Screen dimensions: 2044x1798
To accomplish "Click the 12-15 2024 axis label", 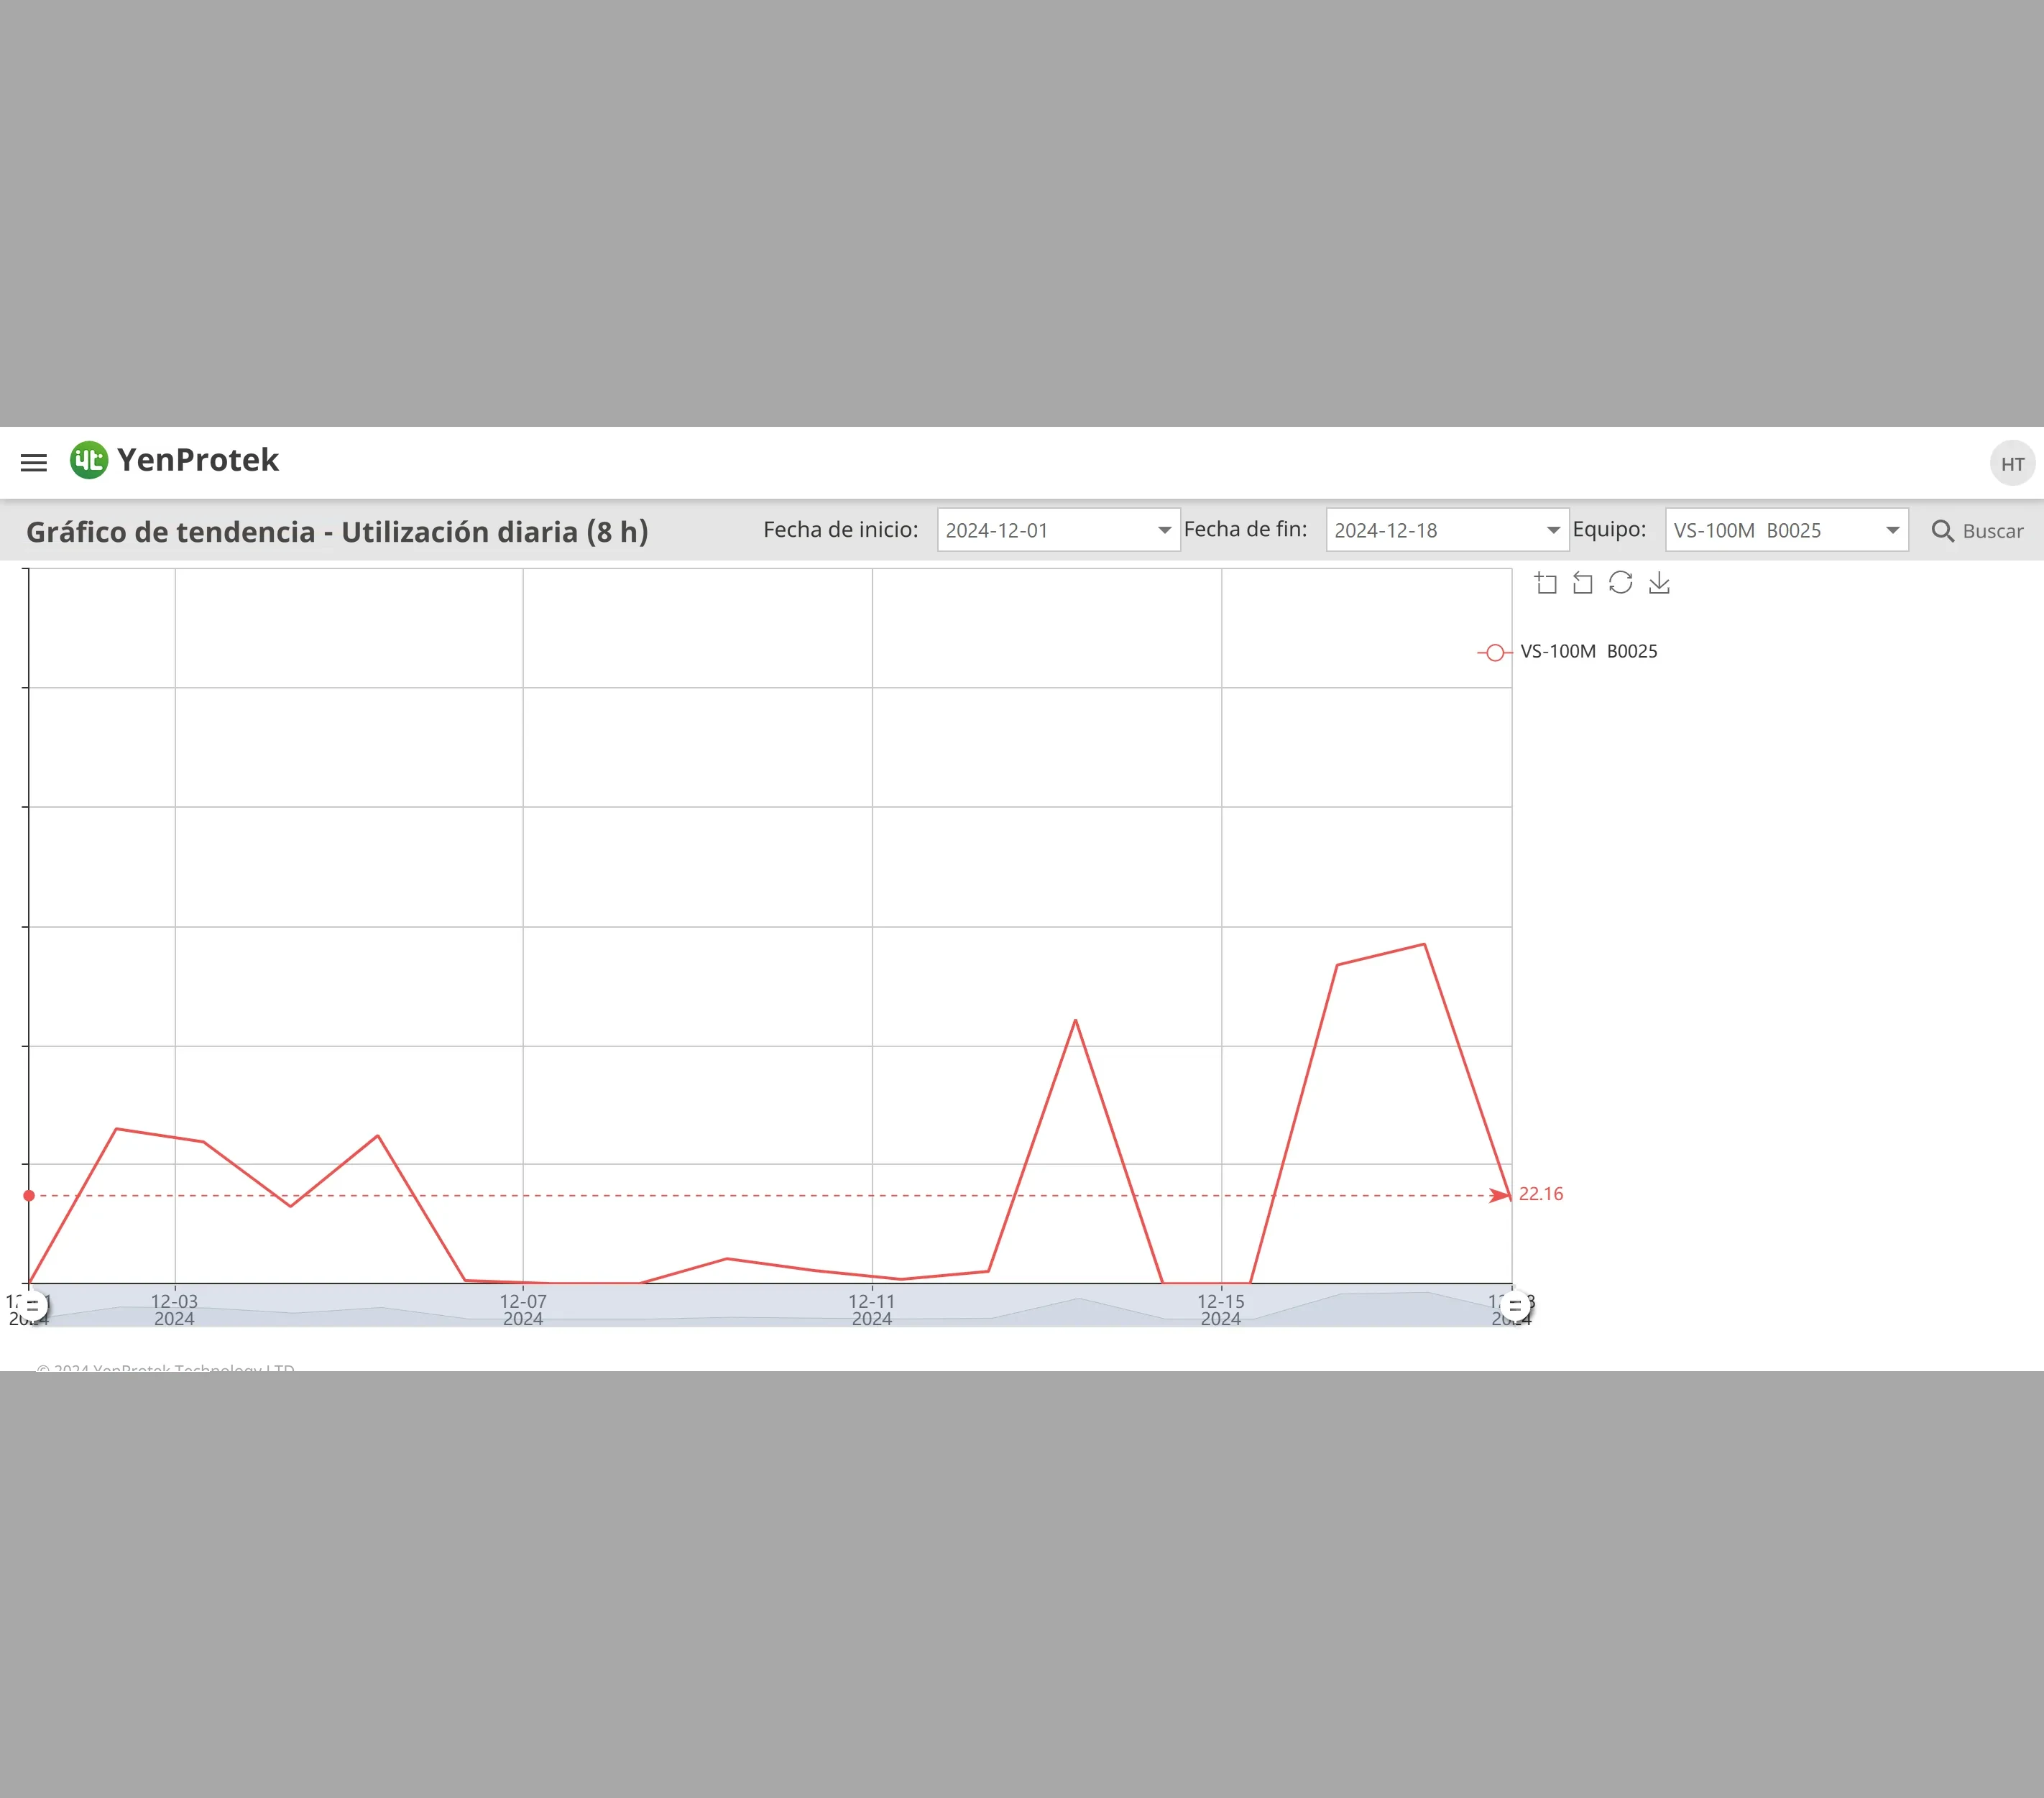I will click(x=1221, y=1310).
